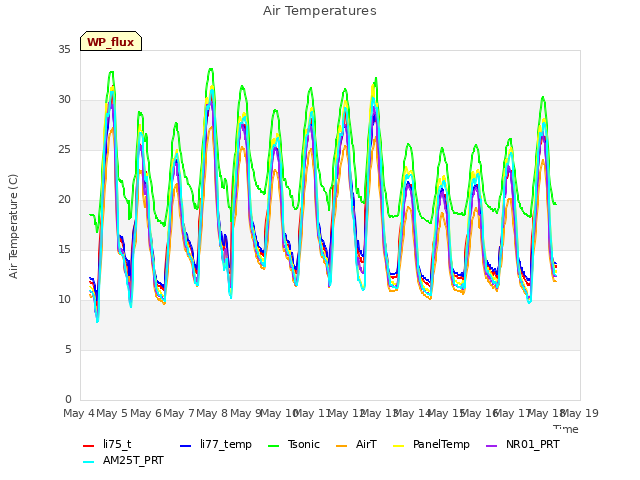Click the li75_t legend label
The height and width of the screenshot is (480, 640).
coord(117,444)
